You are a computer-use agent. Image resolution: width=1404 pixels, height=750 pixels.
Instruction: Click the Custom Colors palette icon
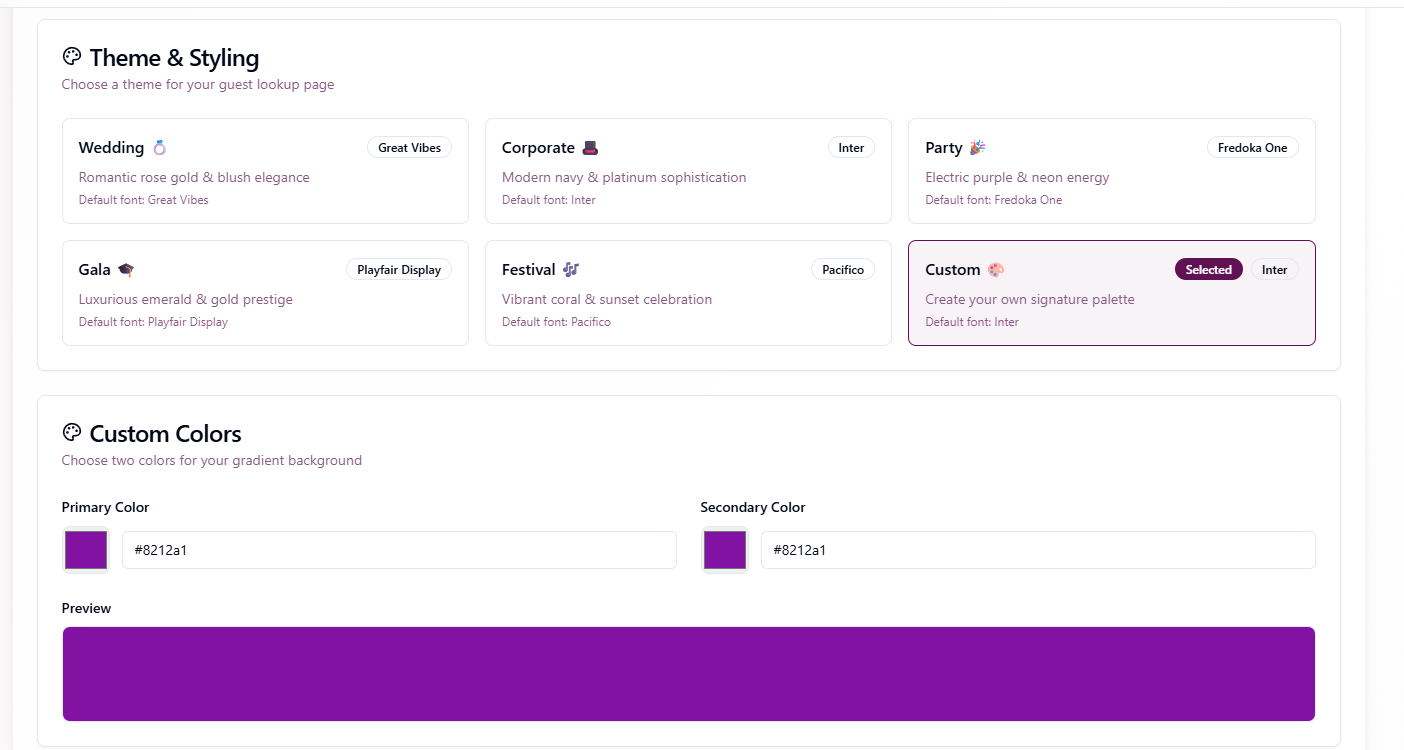tap(71, 432)
